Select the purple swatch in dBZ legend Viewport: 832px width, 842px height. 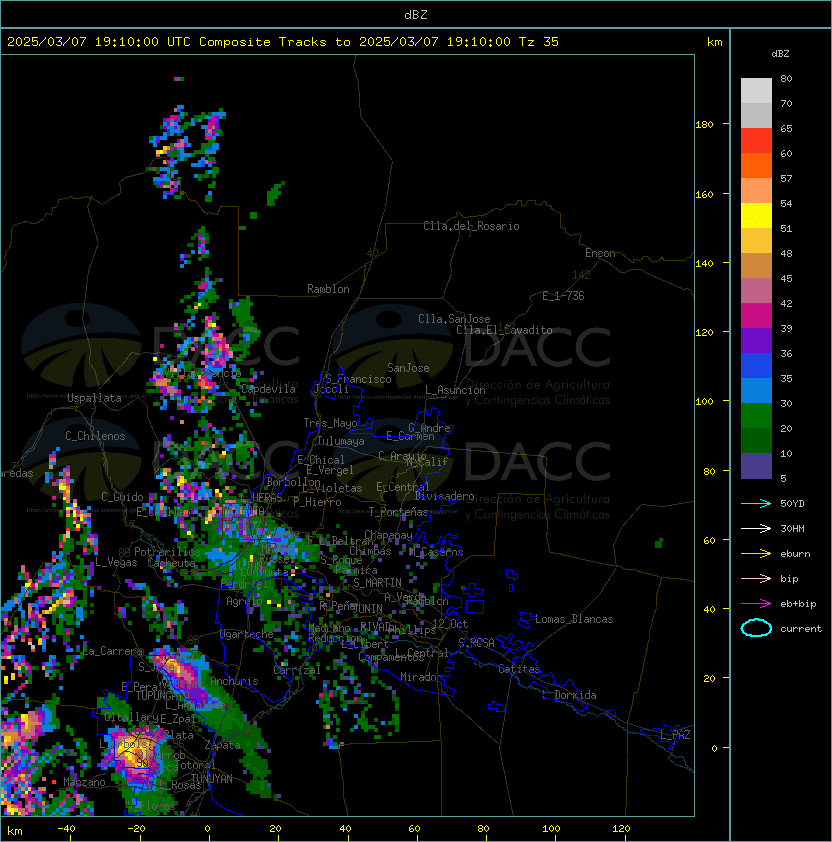point(756,341)
